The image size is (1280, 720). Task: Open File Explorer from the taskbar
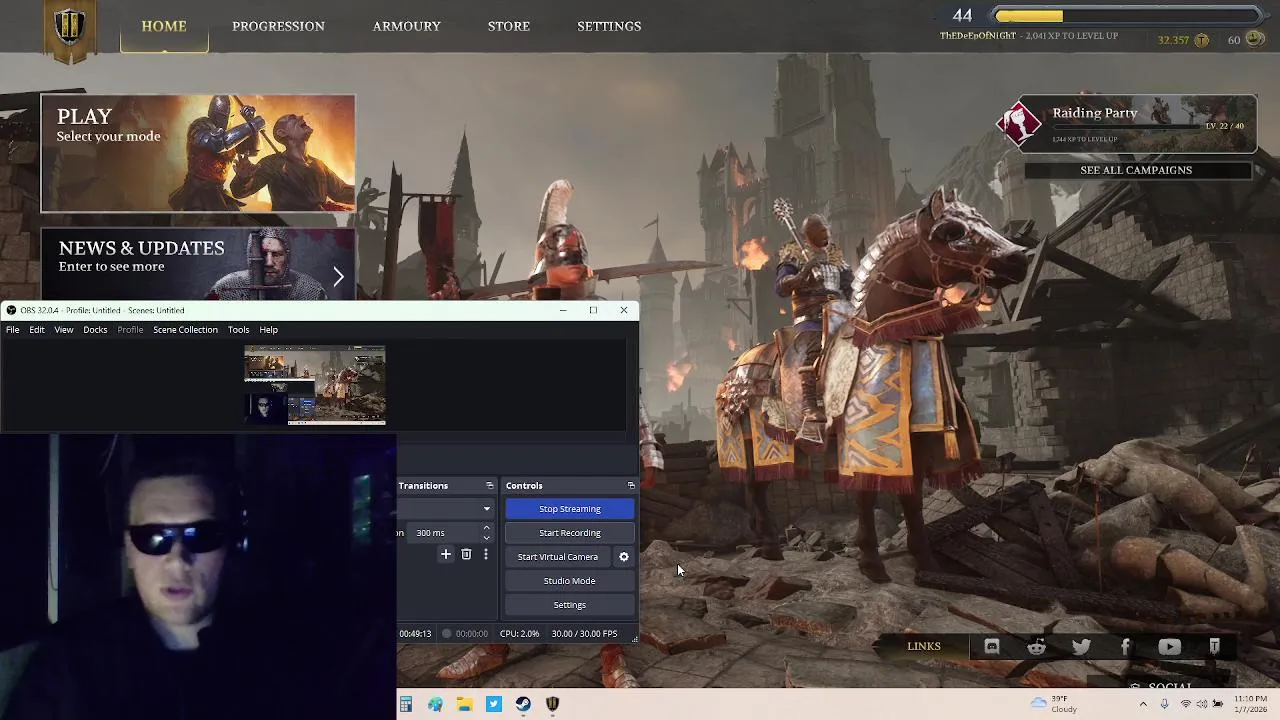point(464,704)
